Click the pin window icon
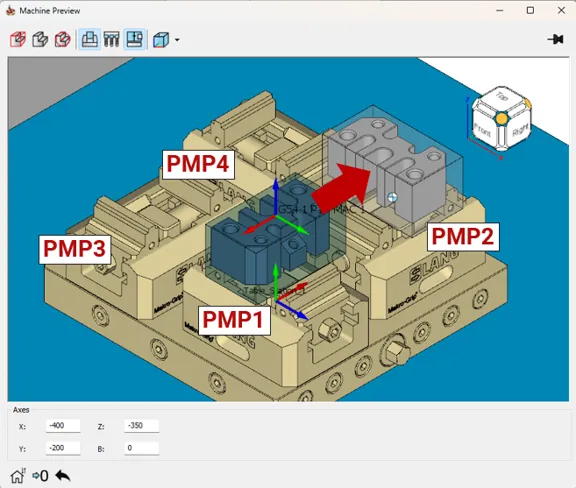The width and height of the screenshot is (576, 488). pos(555,39)
